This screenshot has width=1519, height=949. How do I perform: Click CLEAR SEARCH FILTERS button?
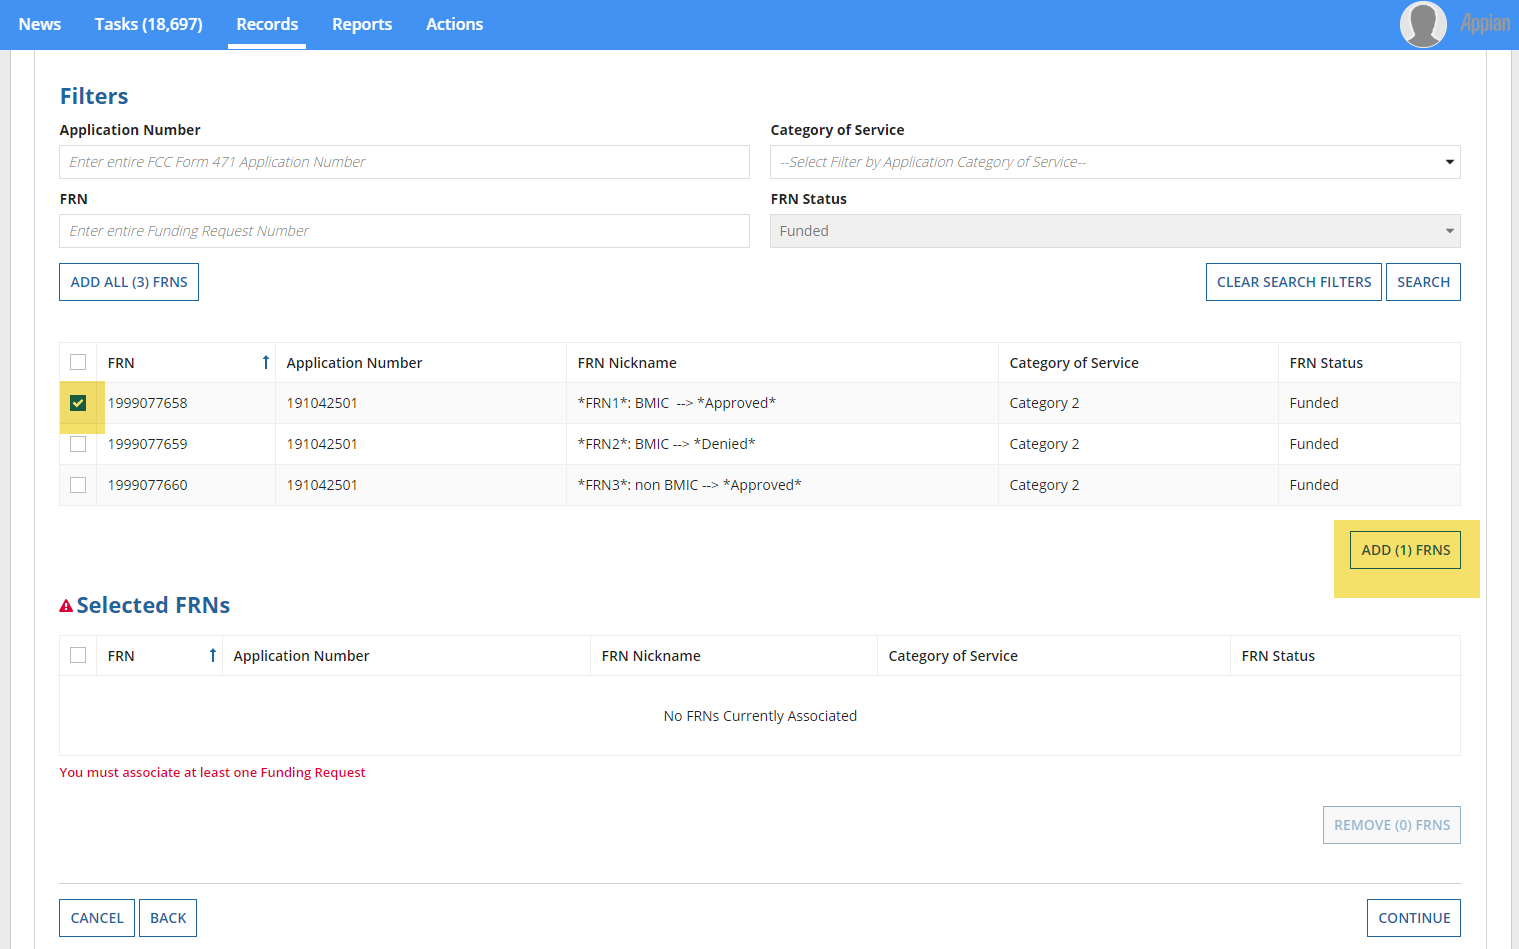(x=1293, y=282)
